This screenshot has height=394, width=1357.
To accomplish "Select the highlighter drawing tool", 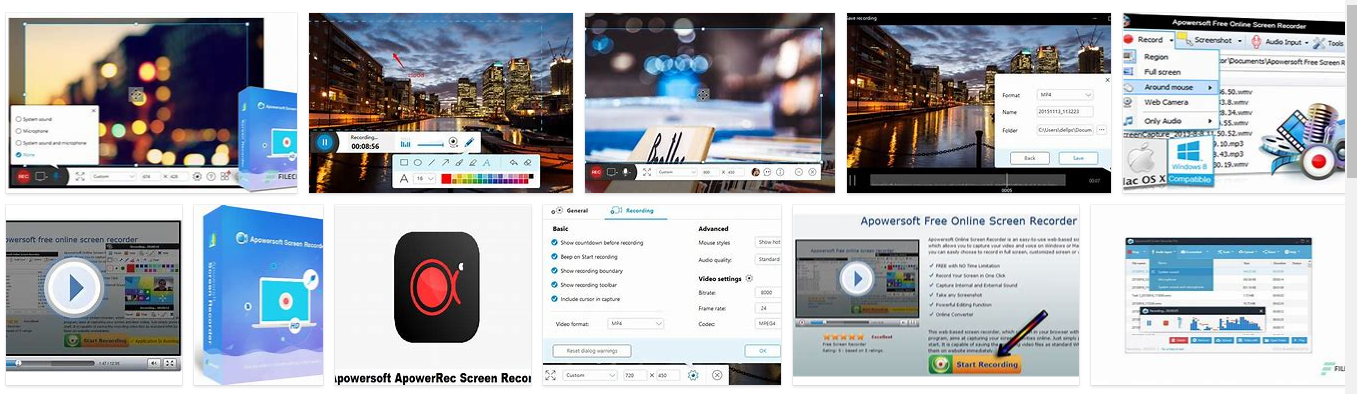I will 473,162.
